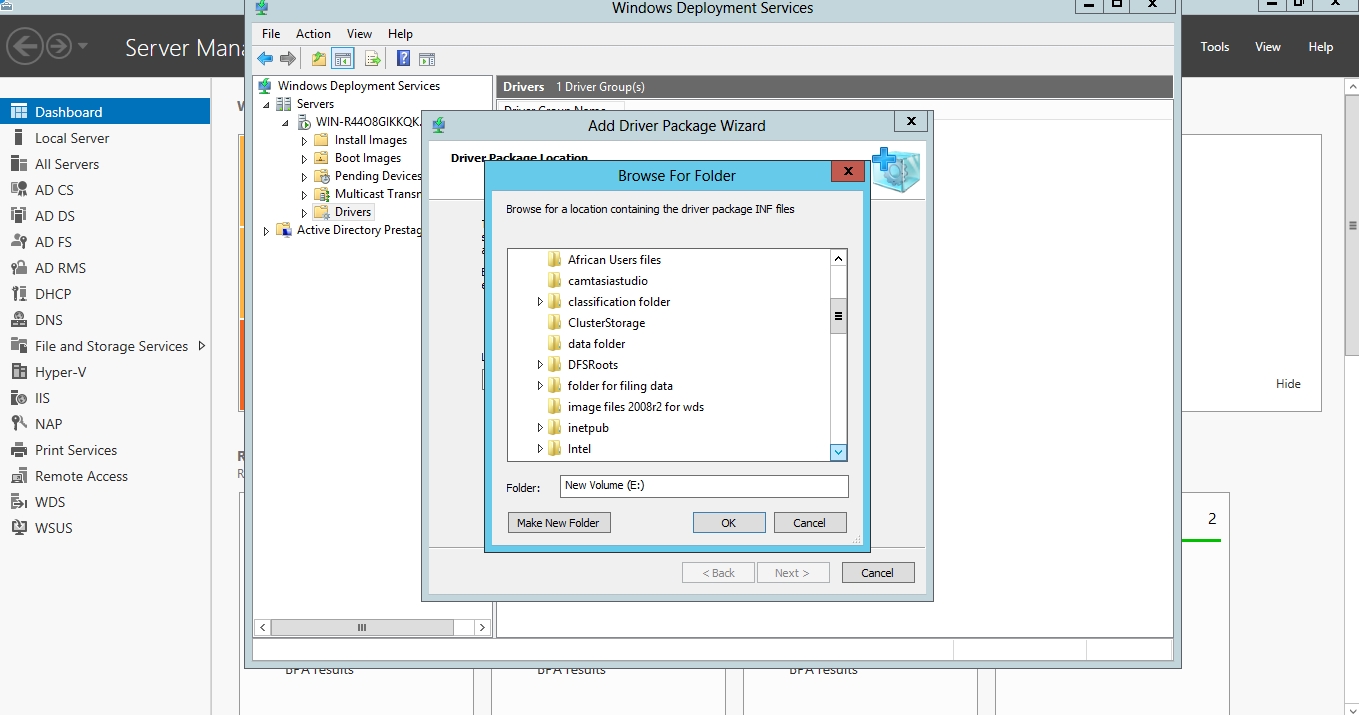This screenshot has height=715, width=1359.
Task: Click the Show/Hide Console Tree toolbar icon
Action: (x=343, y=59)
